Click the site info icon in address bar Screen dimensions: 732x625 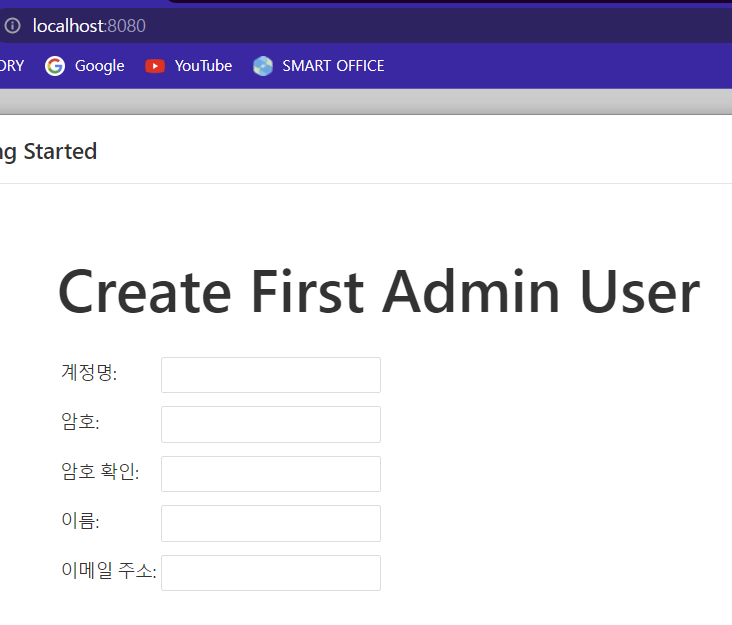point(13,26)
